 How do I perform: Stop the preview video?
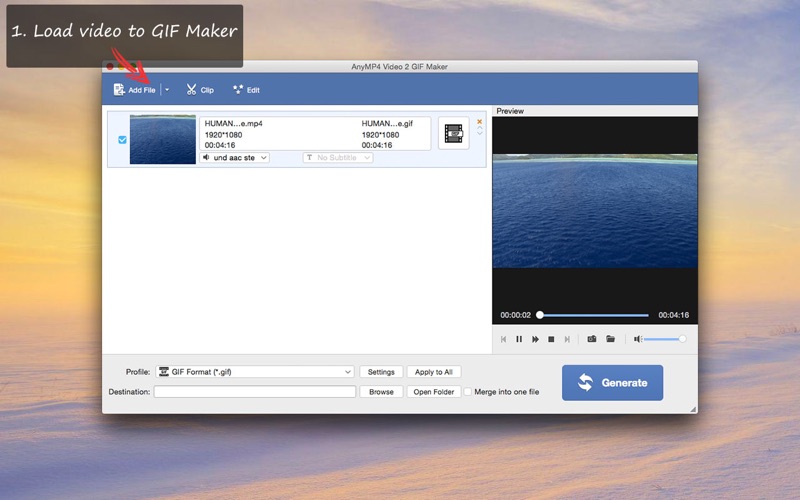pos(553,339)
